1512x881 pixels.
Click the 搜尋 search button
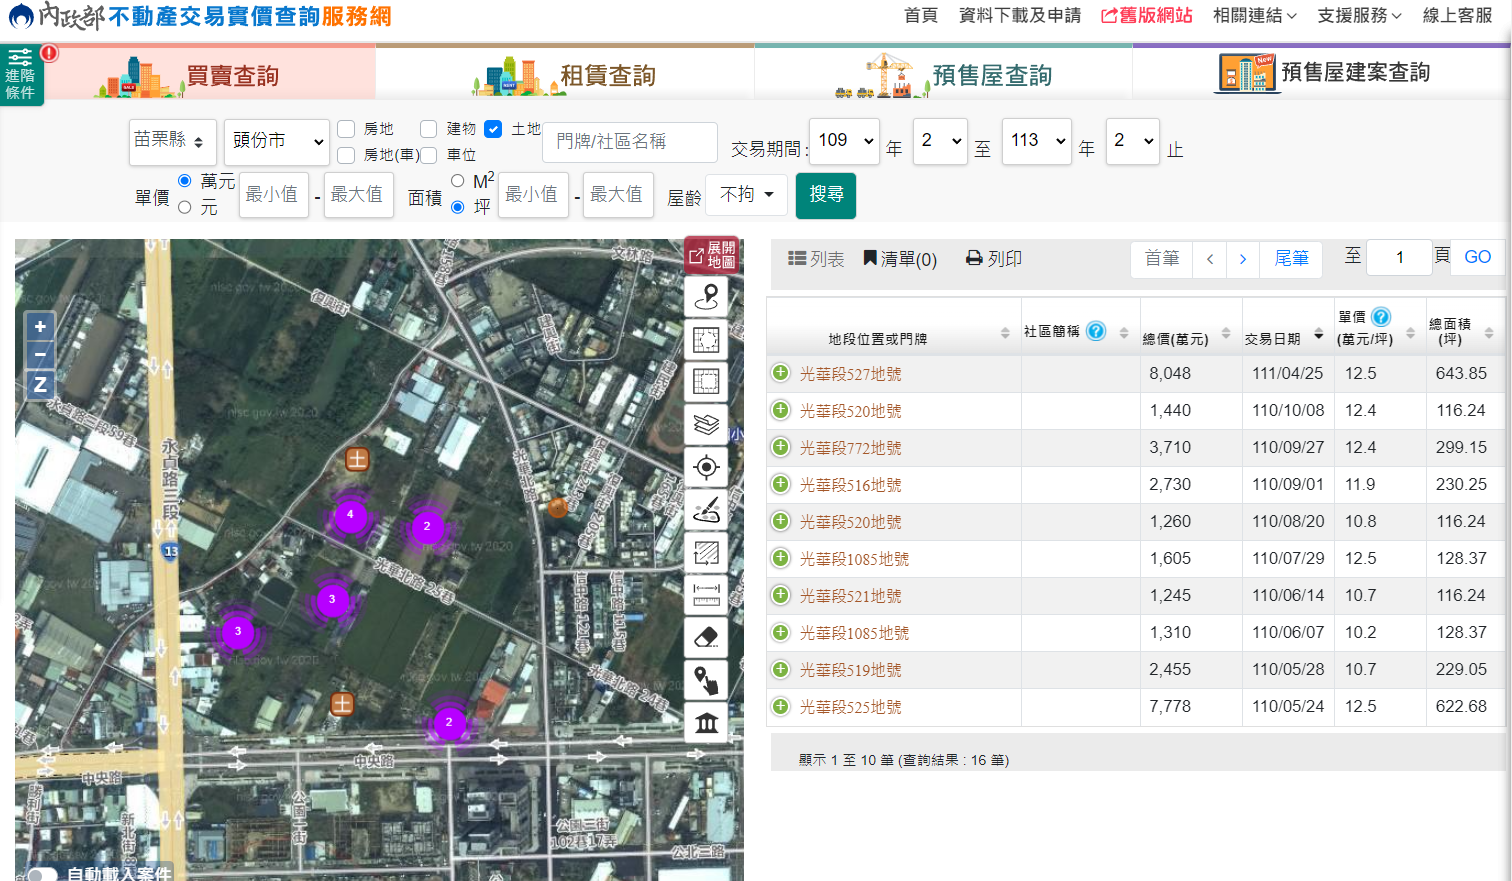[x=826, y=195]
